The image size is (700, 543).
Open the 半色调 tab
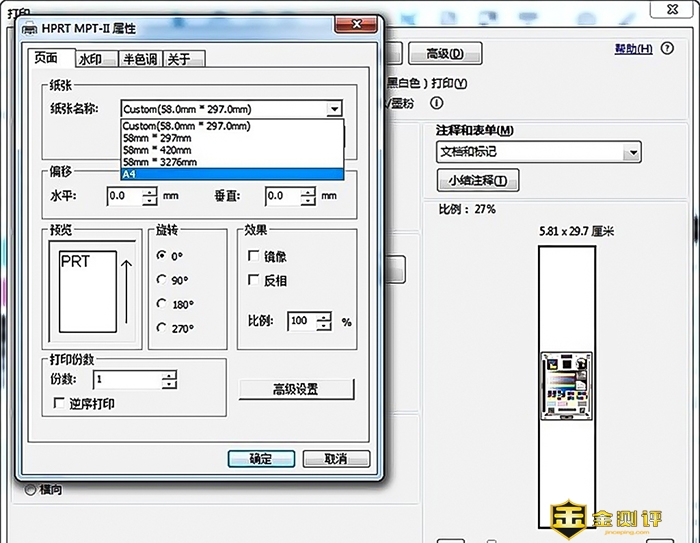click(139, 59)
